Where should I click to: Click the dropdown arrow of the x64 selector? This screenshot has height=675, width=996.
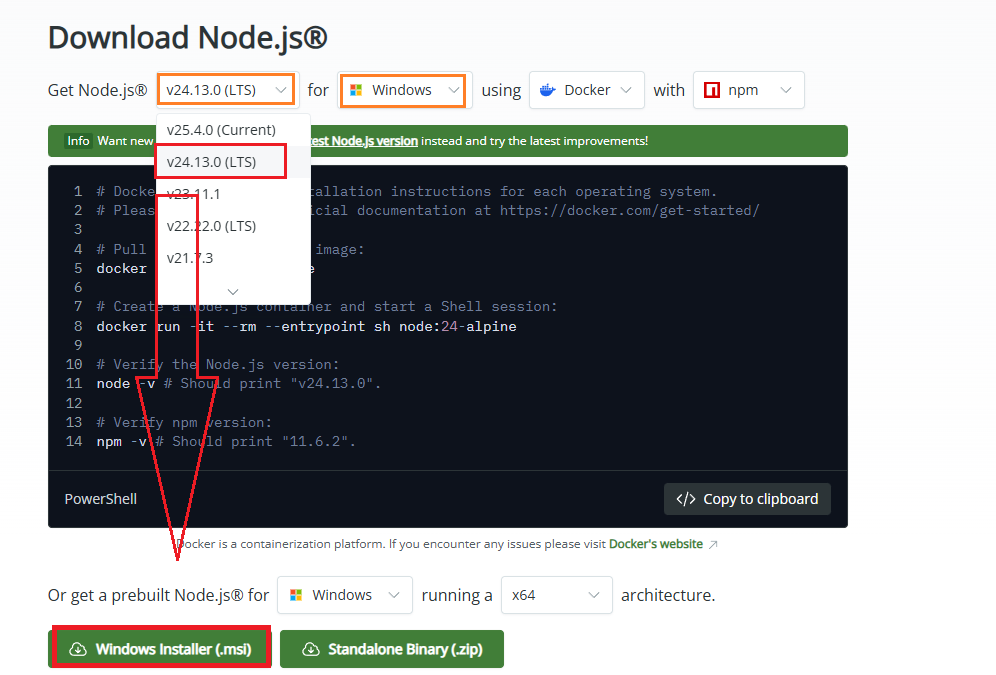[x=594, y=595]
